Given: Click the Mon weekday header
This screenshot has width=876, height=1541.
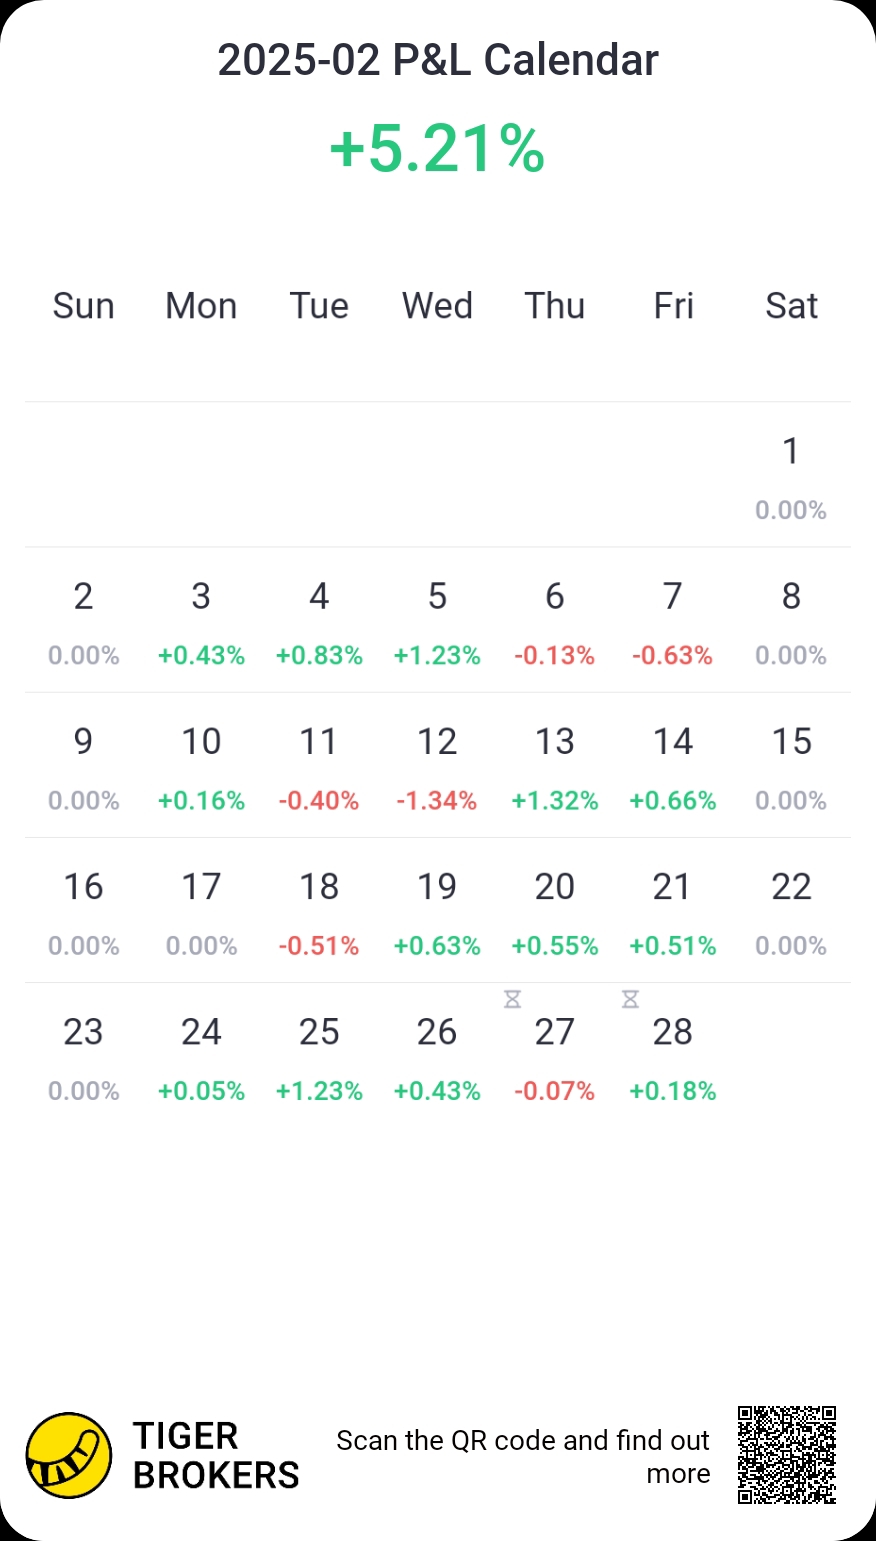Looking at the screenshot, I should click(201, 306).
